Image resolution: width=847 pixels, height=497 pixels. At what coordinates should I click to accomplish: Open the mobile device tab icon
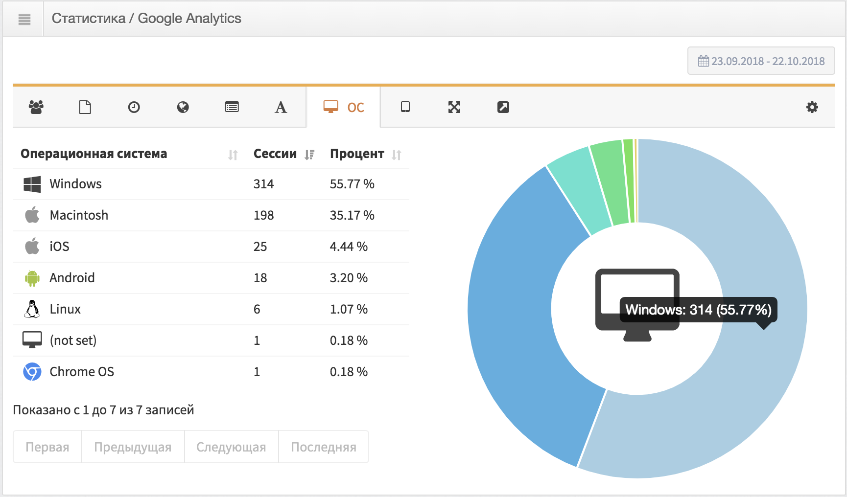[405, 107]
